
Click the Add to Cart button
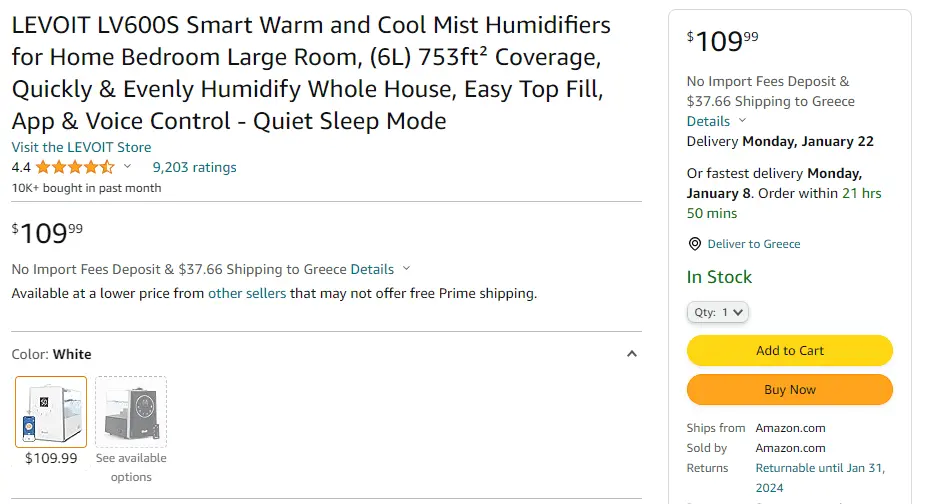pyautogui.click(x=790, y=350)
